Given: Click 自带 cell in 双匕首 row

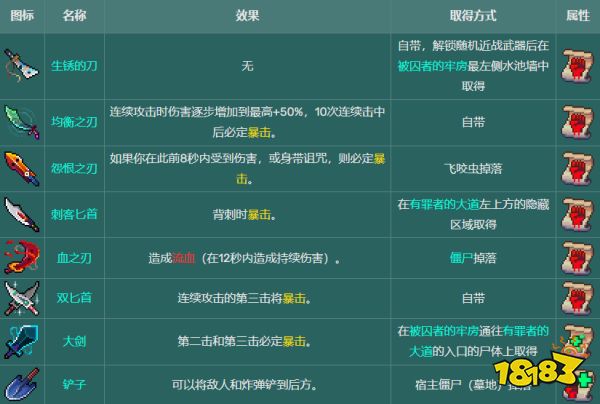Looking at the screenshot, I should click(473, 298).
